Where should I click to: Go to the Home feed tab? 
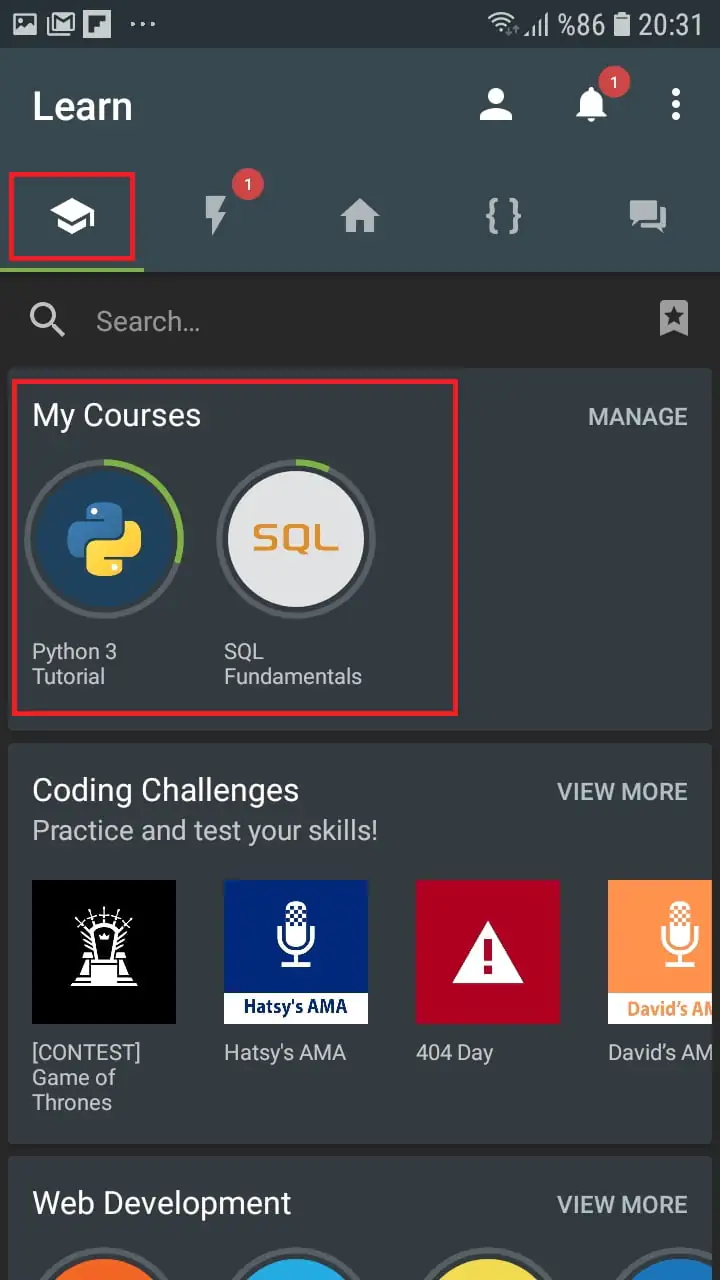click(359, 216)
